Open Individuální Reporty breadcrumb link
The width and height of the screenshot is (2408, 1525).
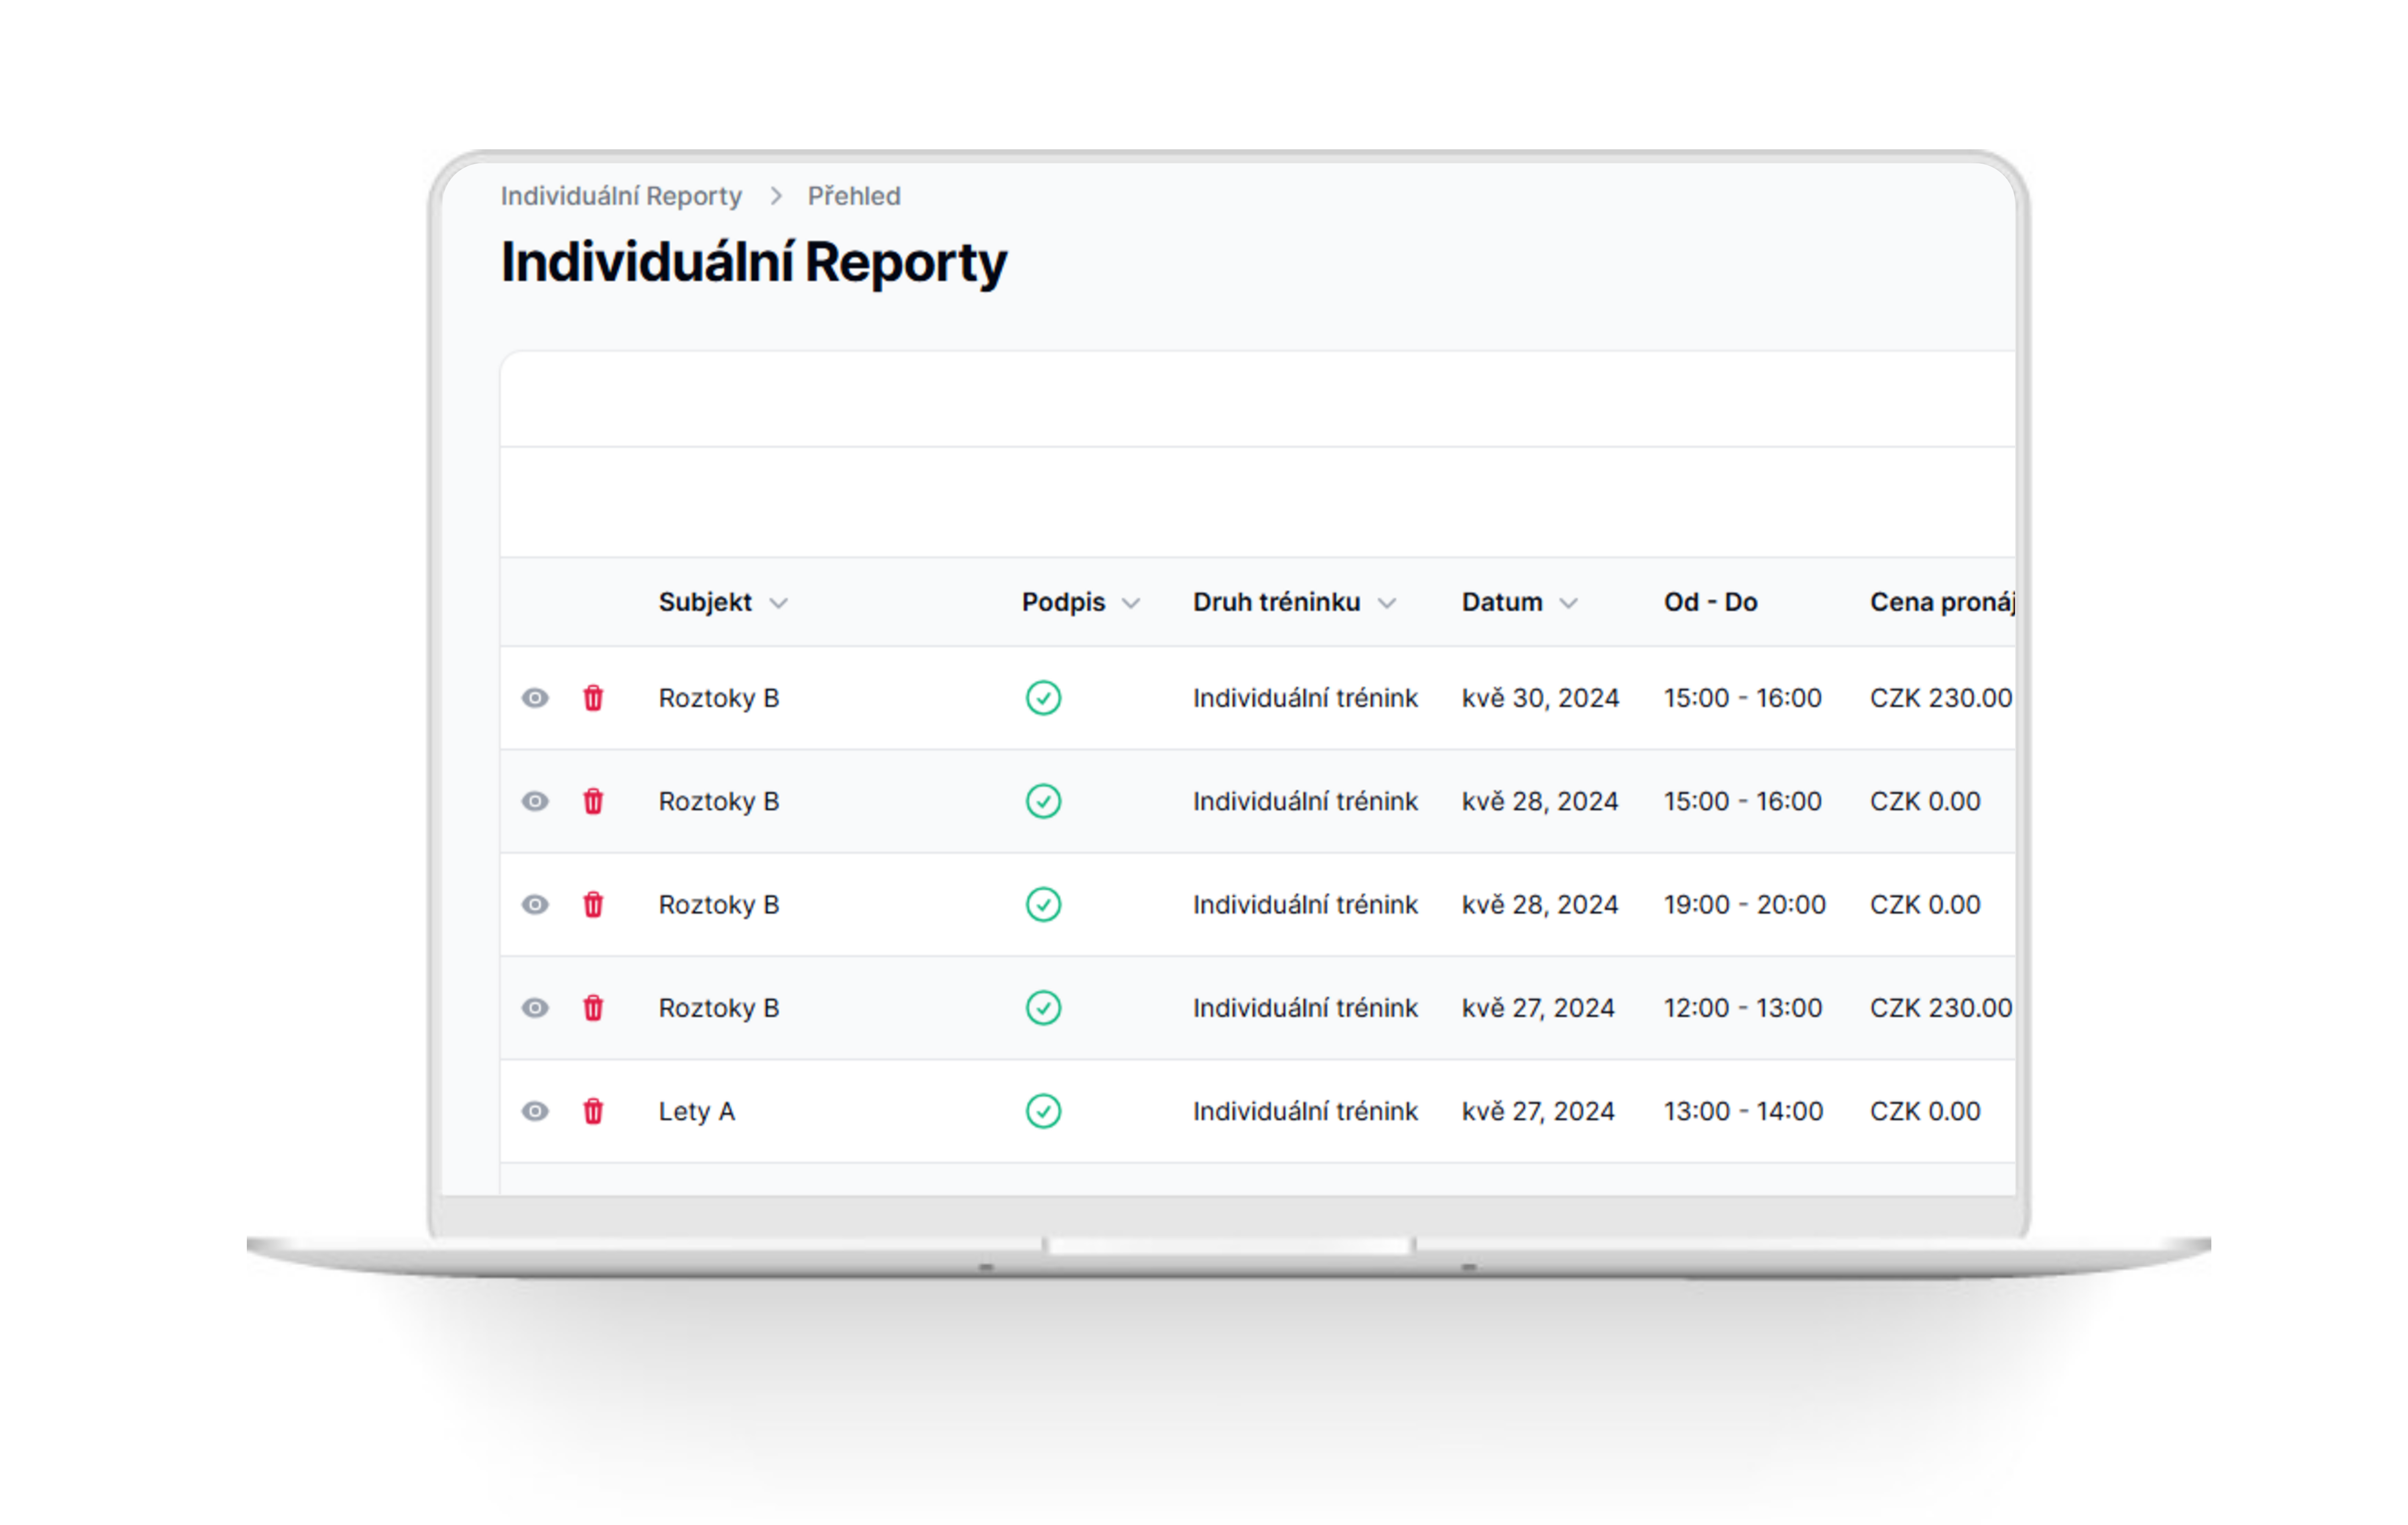621,196
